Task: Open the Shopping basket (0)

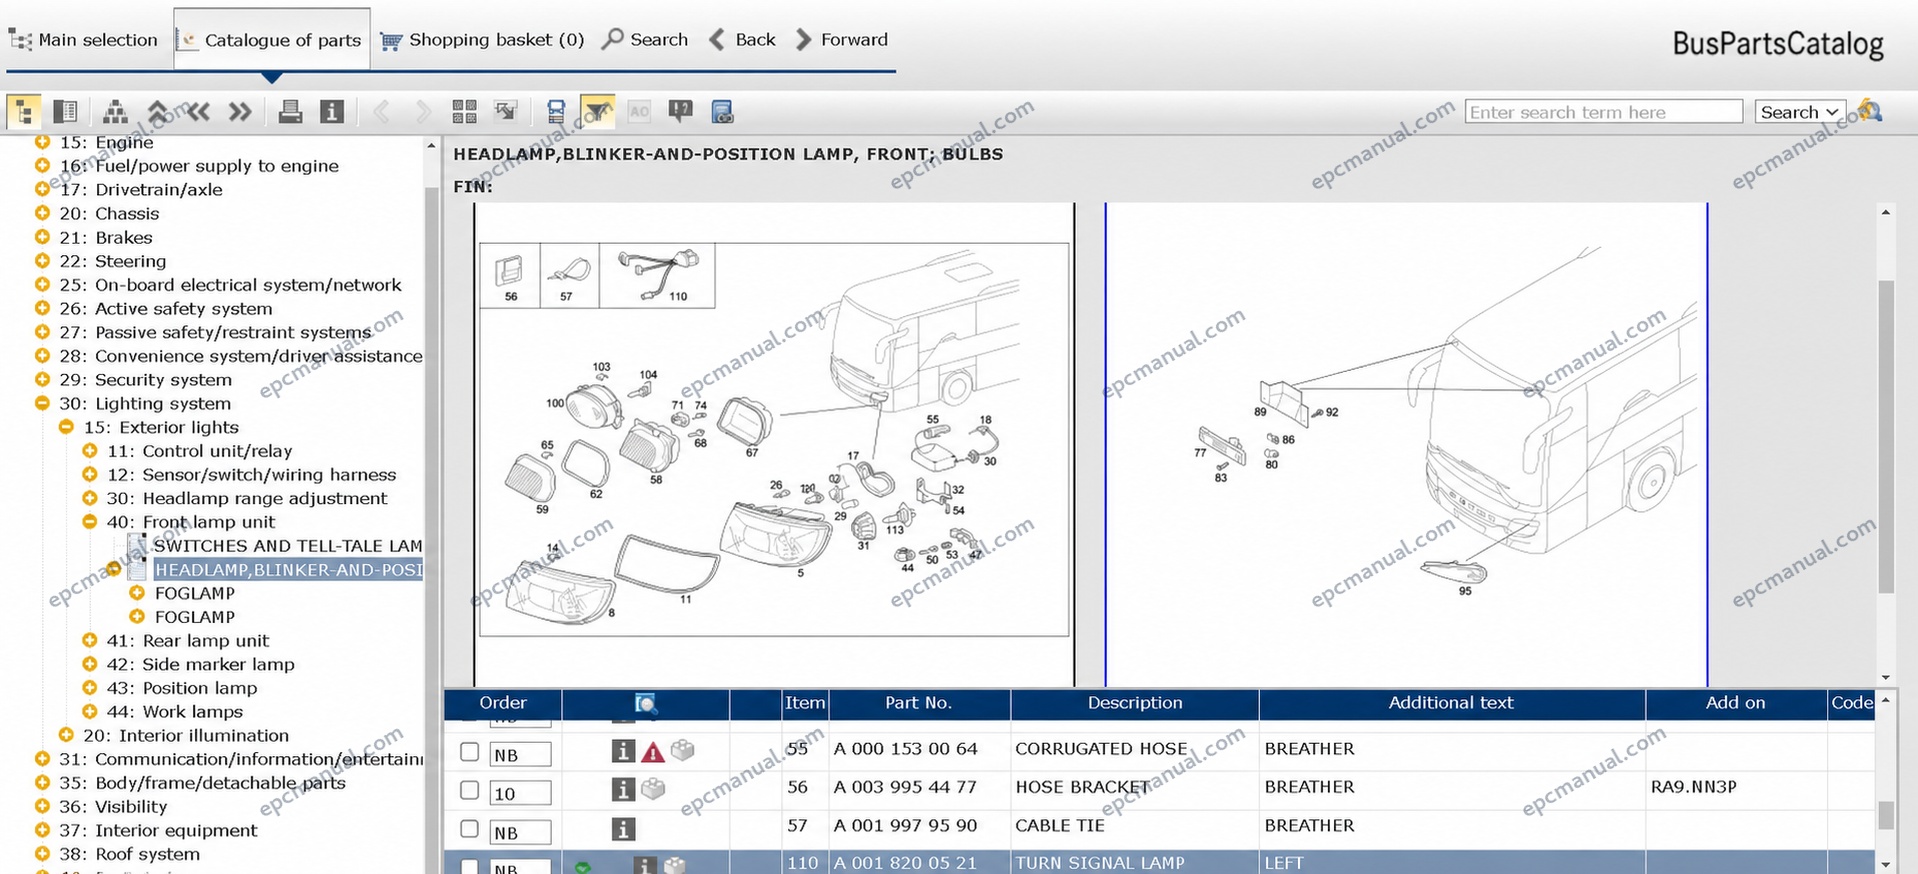Action: (x=482, y=40)
